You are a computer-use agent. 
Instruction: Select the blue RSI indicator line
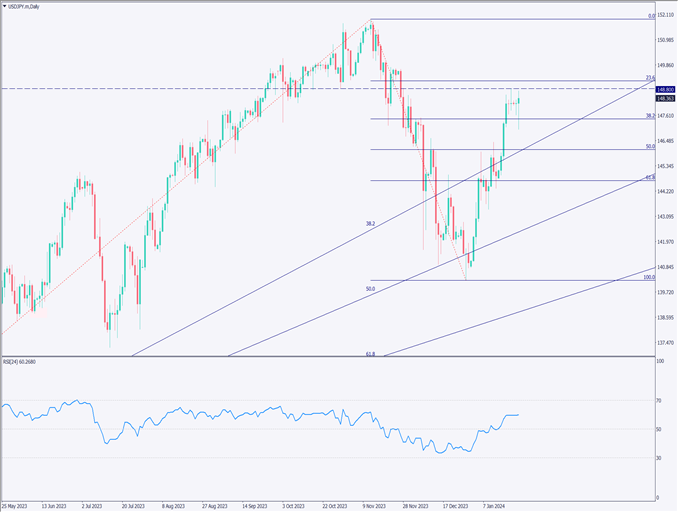tap(200, 412)
